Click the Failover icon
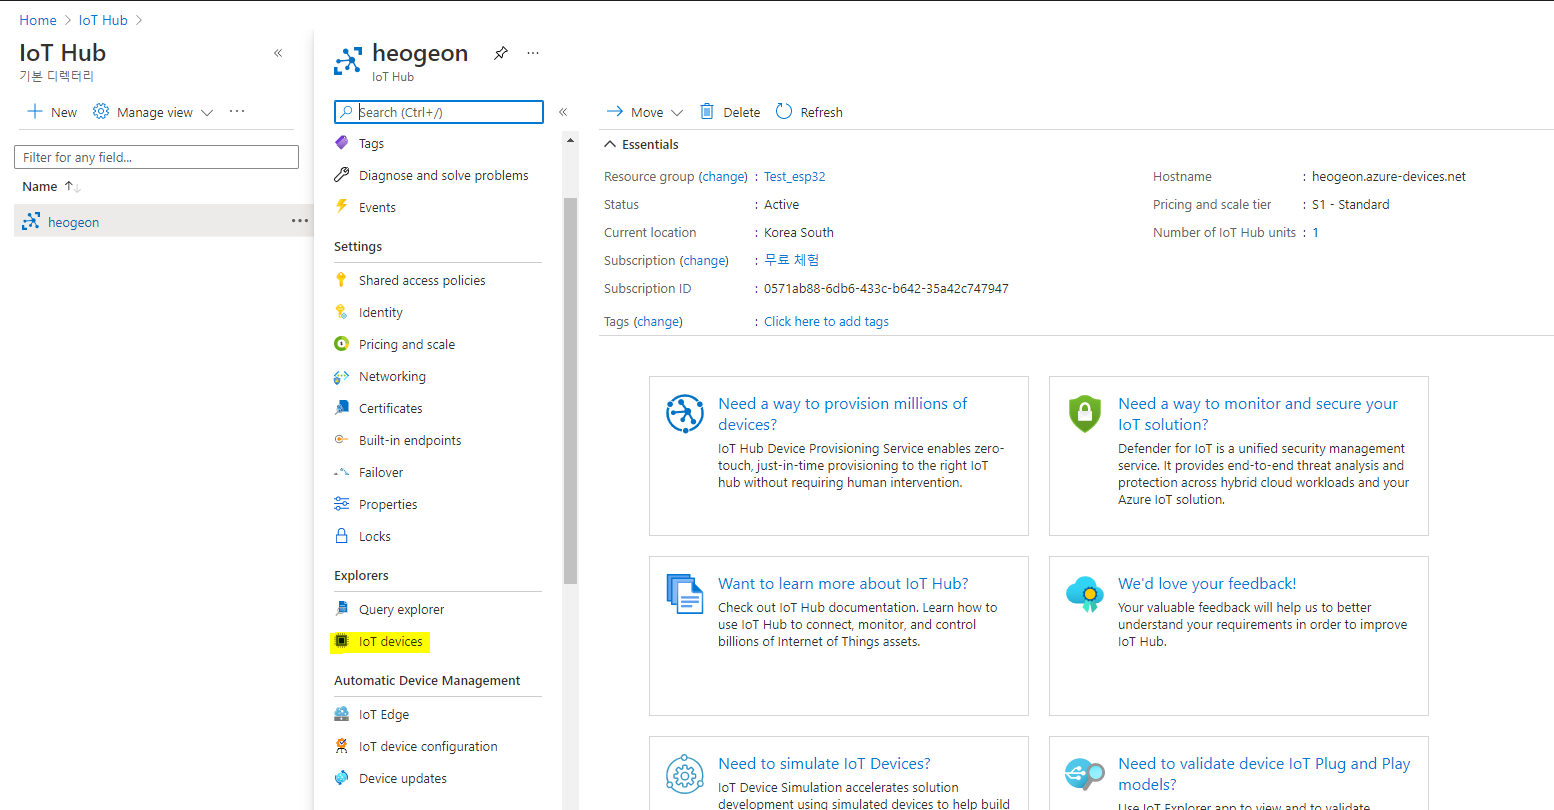The image size is (1554, 810). [x=342, y=472]
